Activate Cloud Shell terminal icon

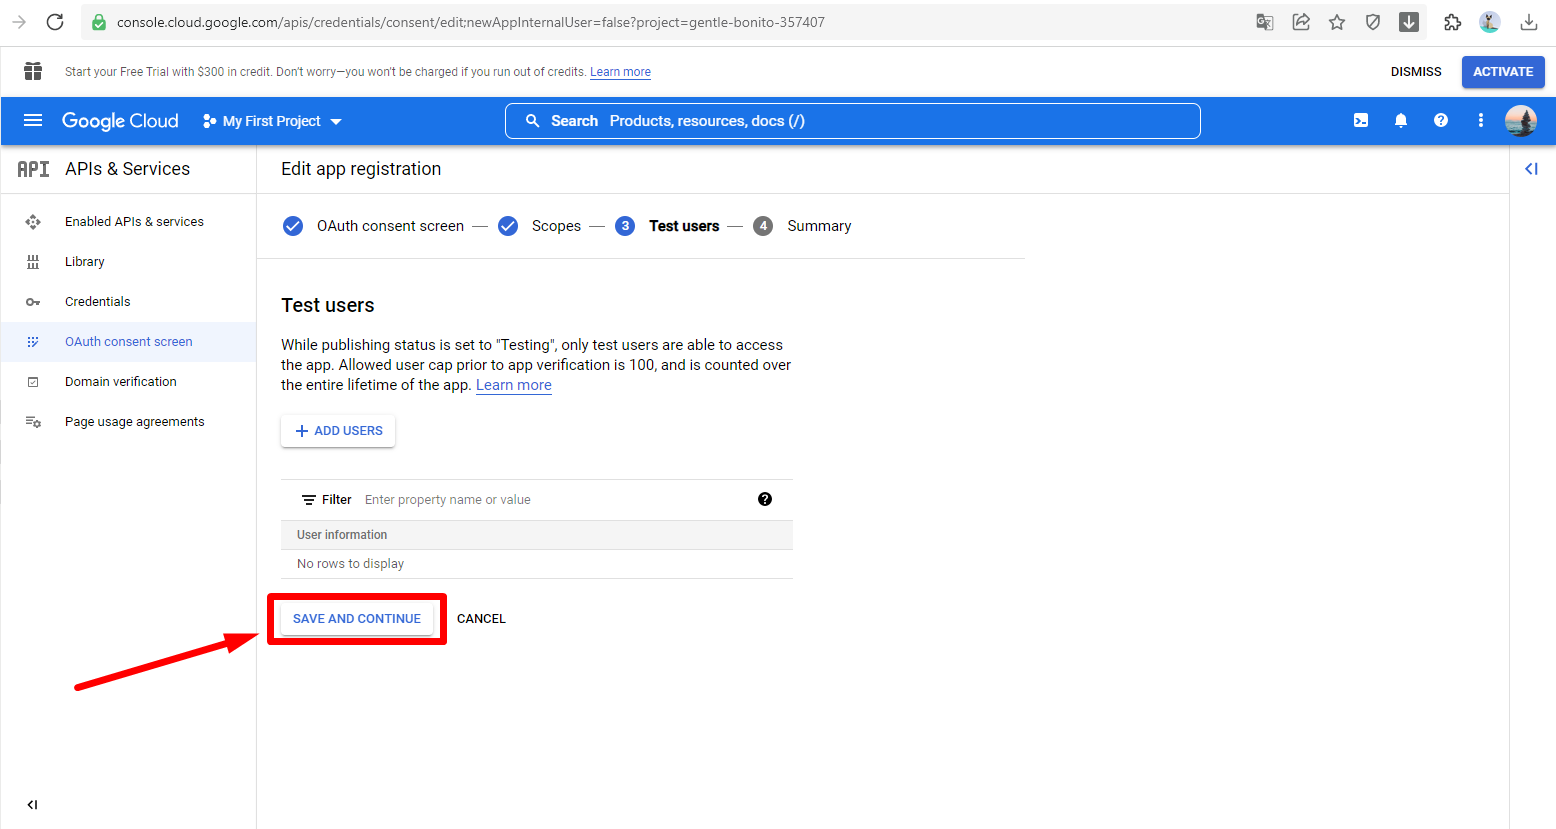[x=1361, y=121]
